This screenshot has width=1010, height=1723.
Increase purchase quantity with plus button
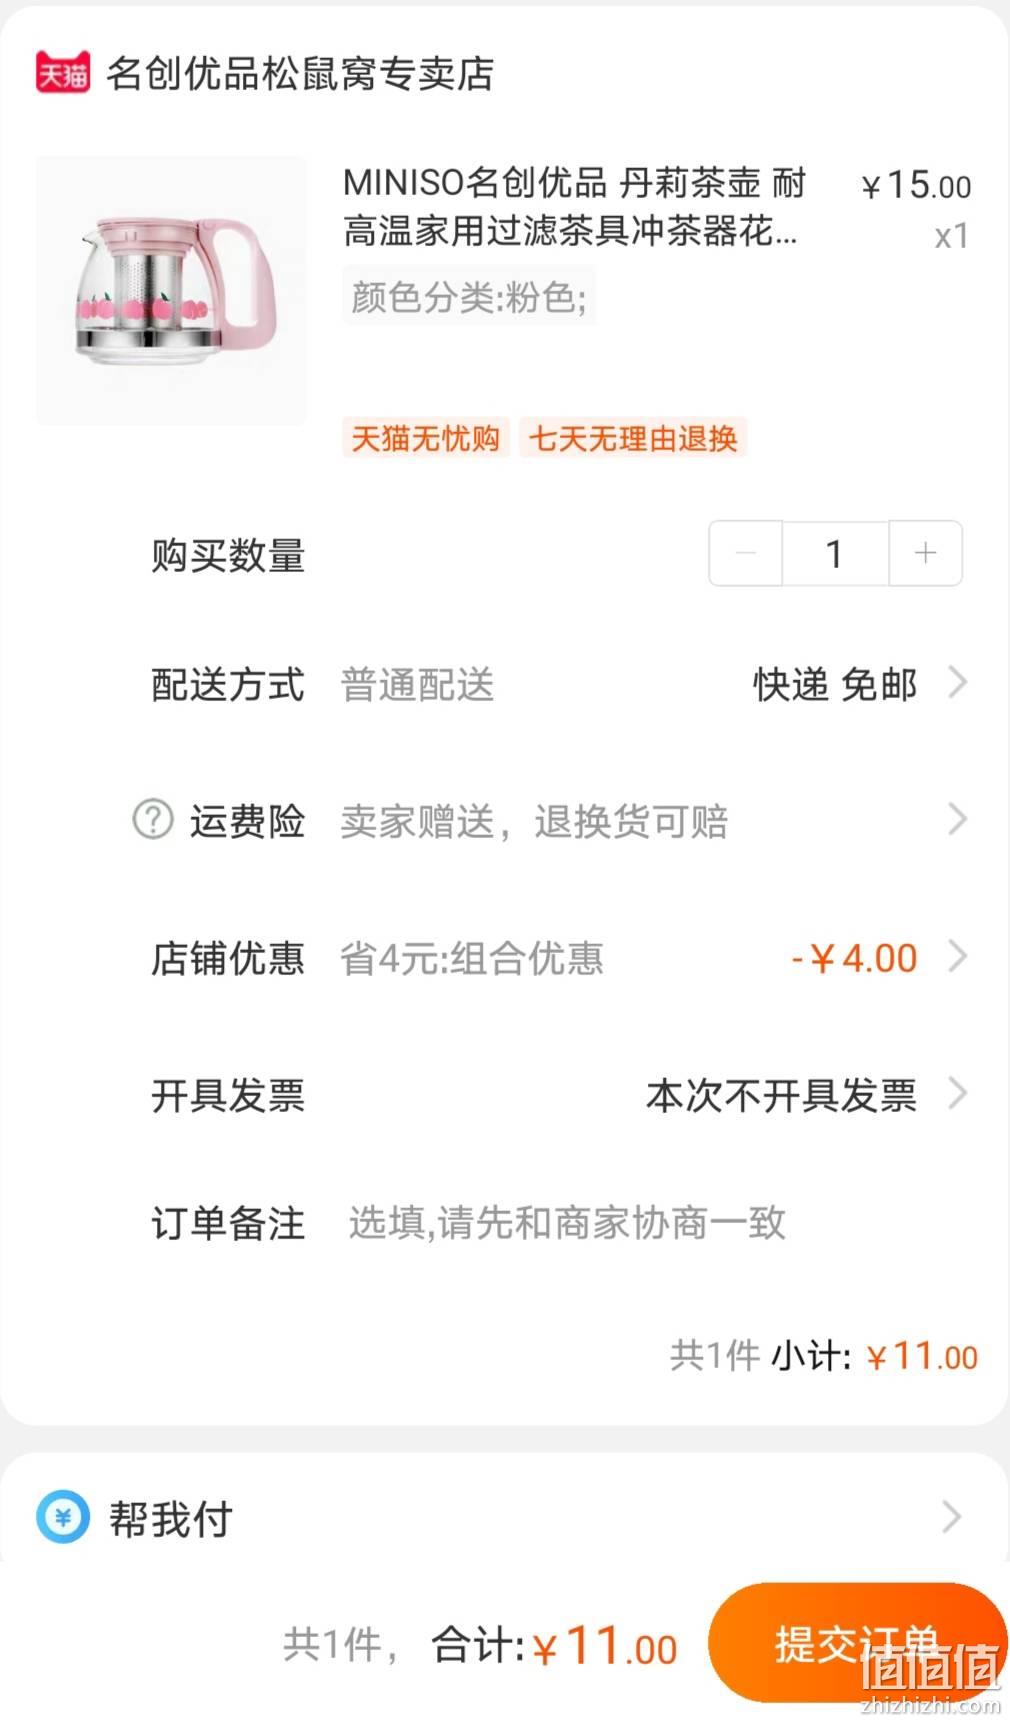926,553
